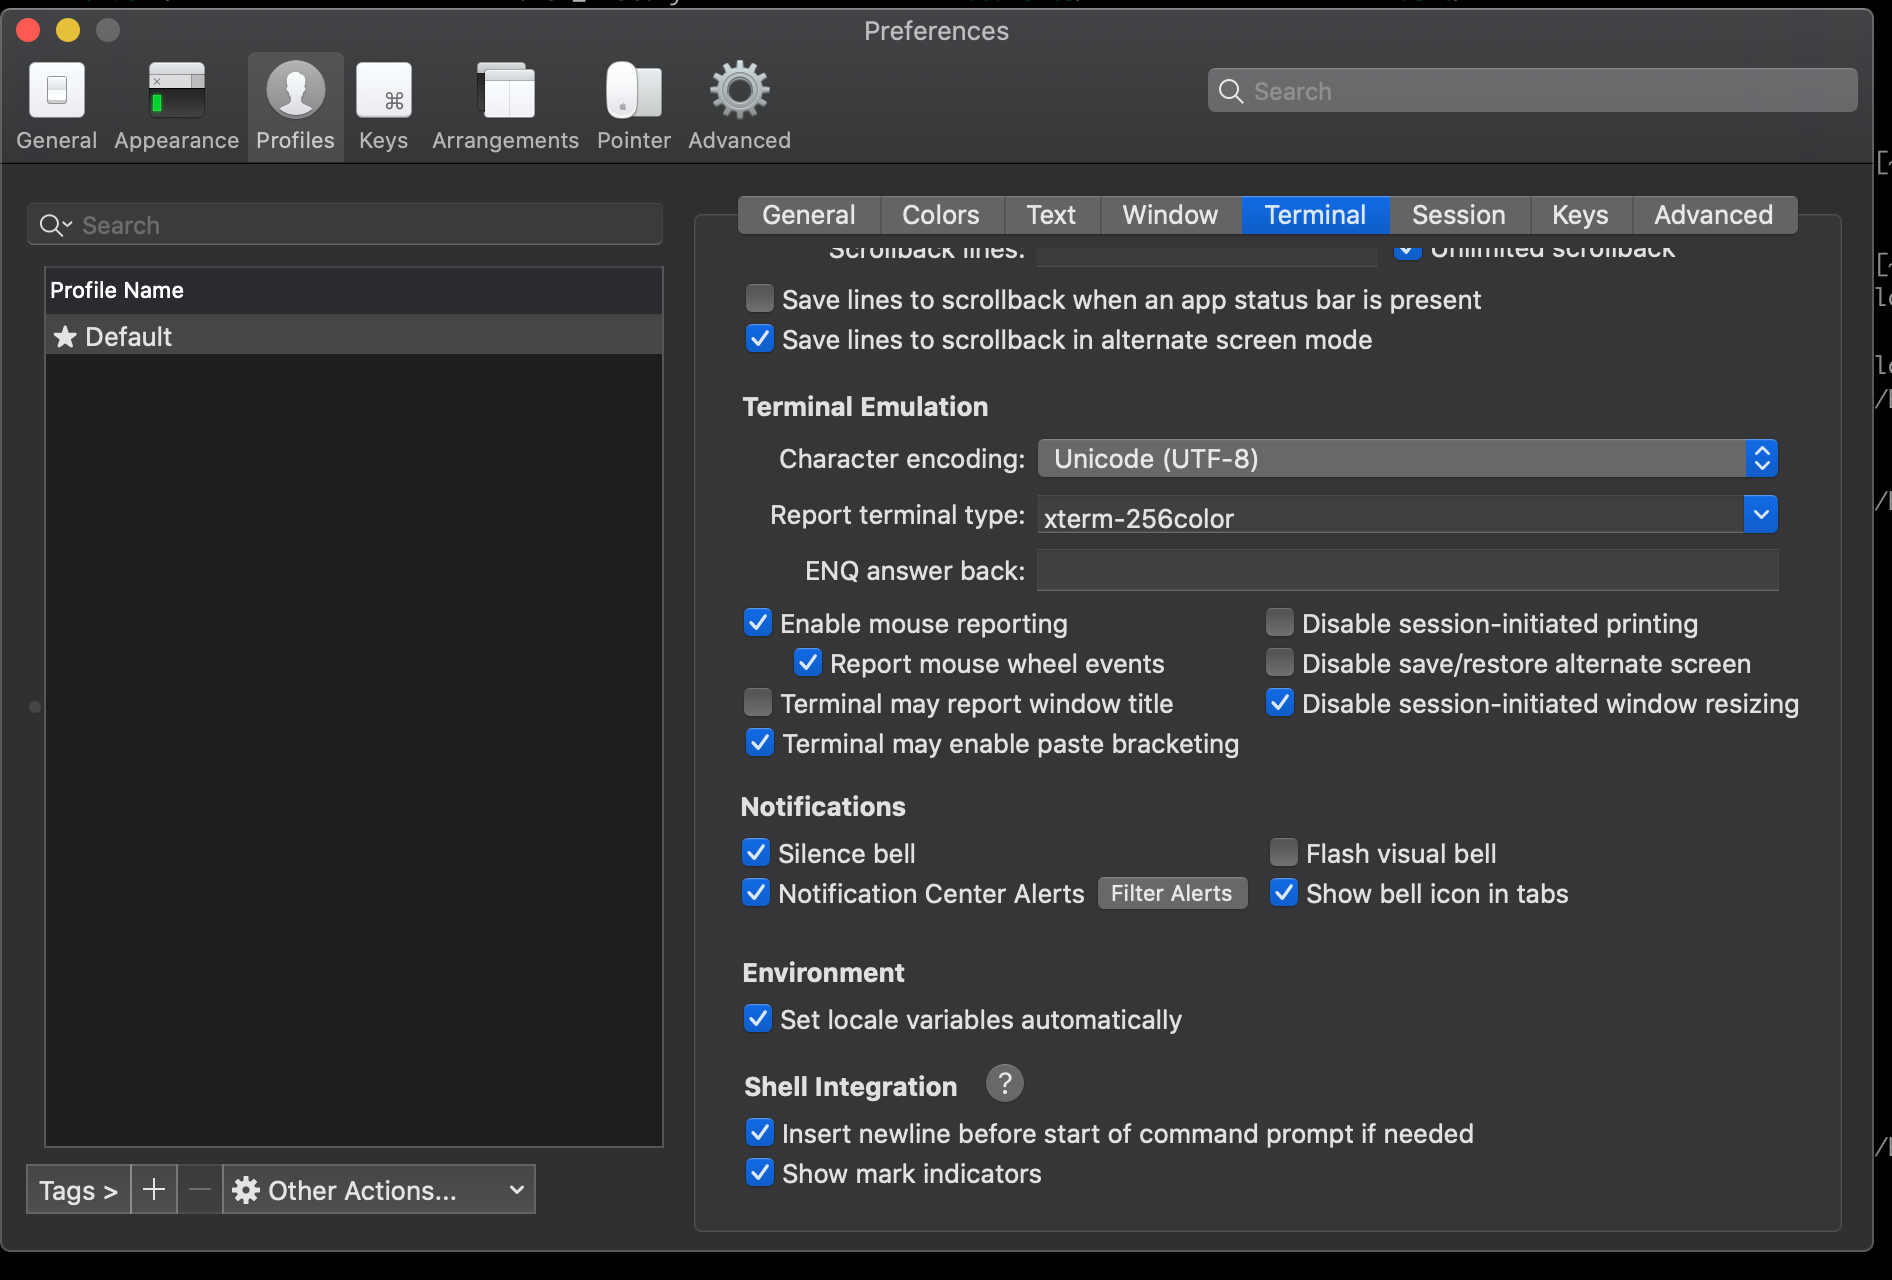Open the Session tab

point(1458,214)
